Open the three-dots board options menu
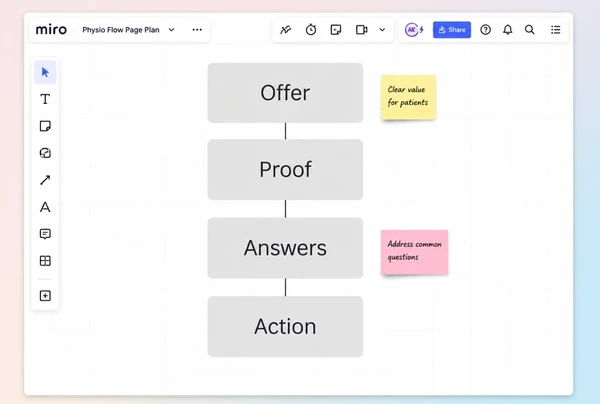The height and width of the screenshot is (404, 600). pos(197,30)
